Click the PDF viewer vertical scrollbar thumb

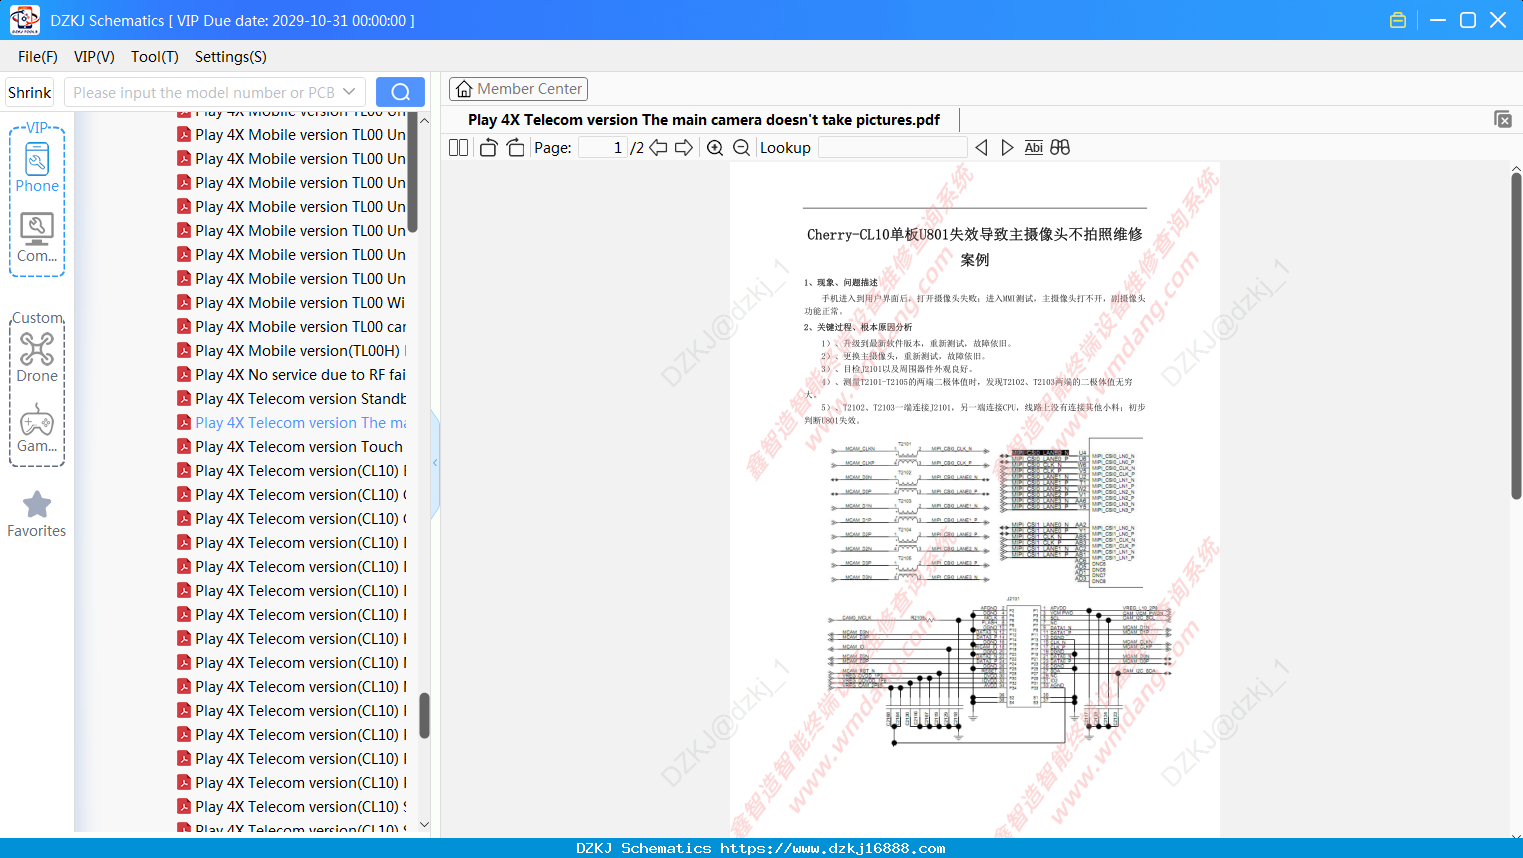(1516, 336)
